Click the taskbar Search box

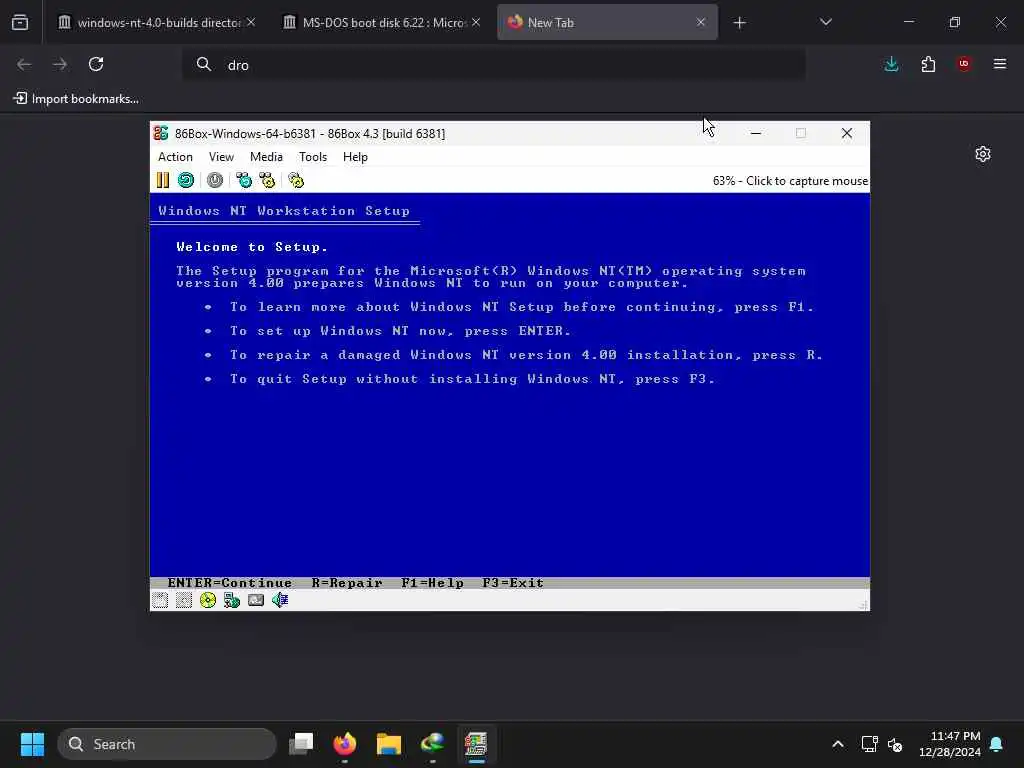tap(167, 744)
